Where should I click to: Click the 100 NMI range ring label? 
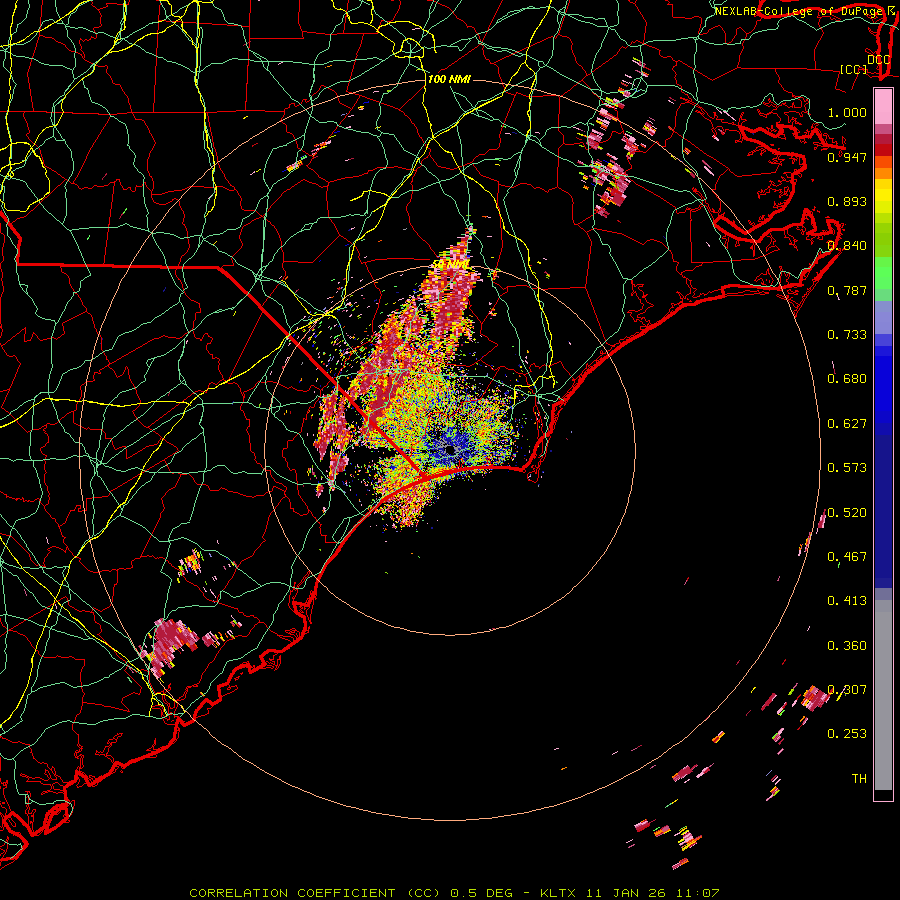coord(449,79)
